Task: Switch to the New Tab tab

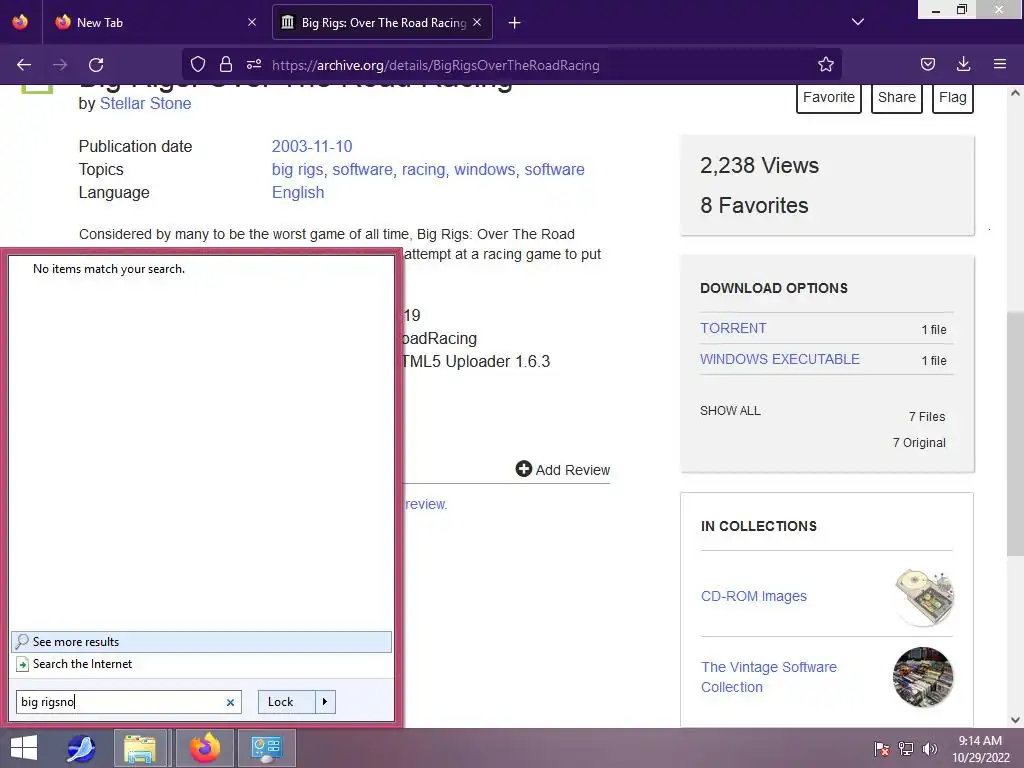Action: [155, 22]
